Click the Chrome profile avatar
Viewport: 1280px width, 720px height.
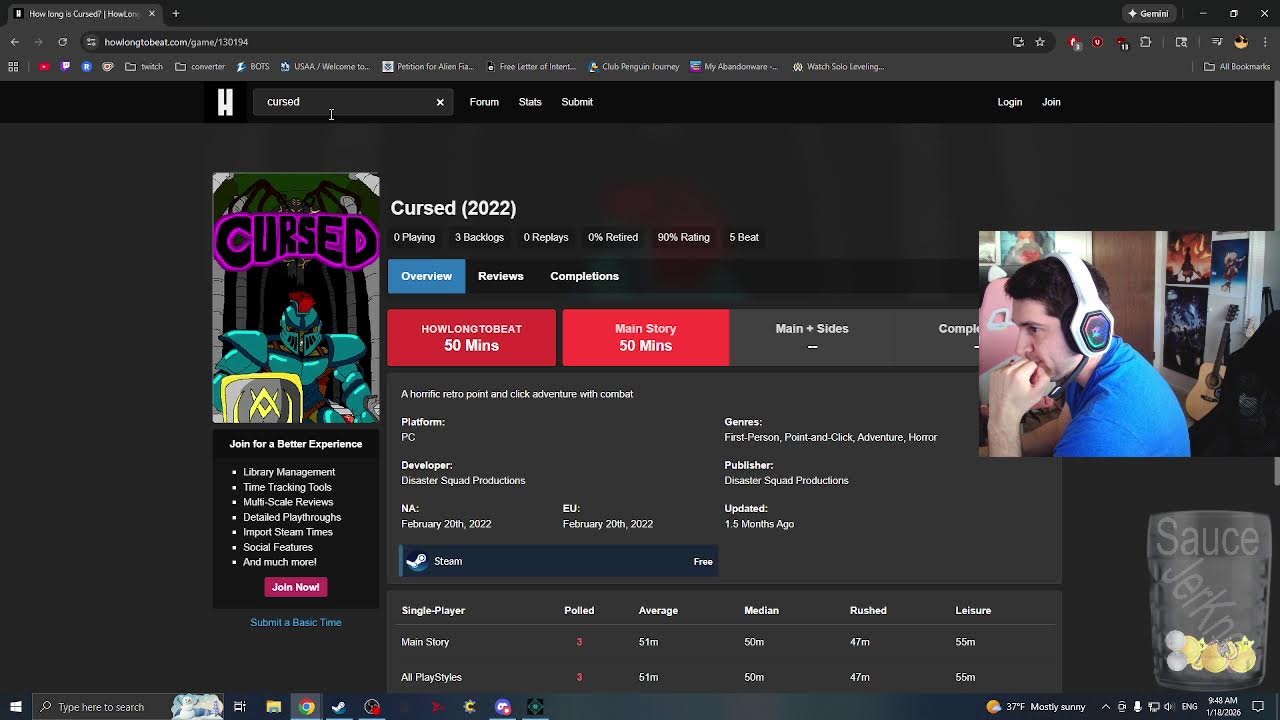(1241, 42)
